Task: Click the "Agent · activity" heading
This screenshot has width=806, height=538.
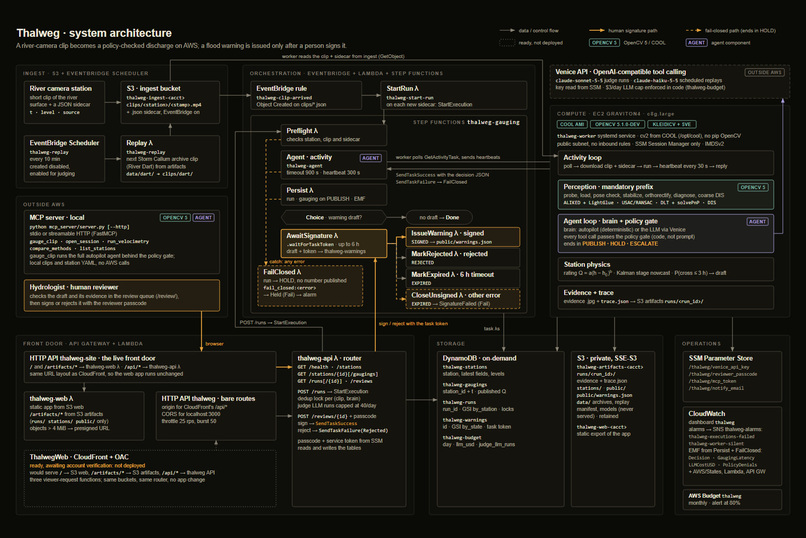Action: 309,157
